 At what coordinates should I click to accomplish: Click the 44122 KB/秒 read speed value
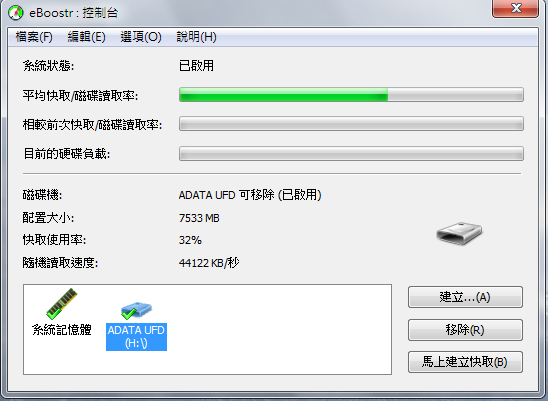click(x=209, y=263)
